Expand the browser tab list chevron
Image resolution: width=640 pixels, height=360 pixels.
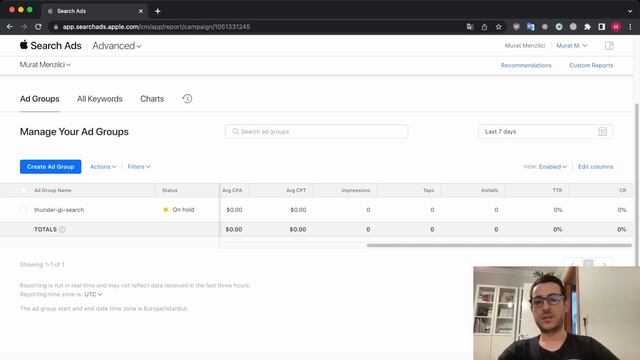pos(630,11)
